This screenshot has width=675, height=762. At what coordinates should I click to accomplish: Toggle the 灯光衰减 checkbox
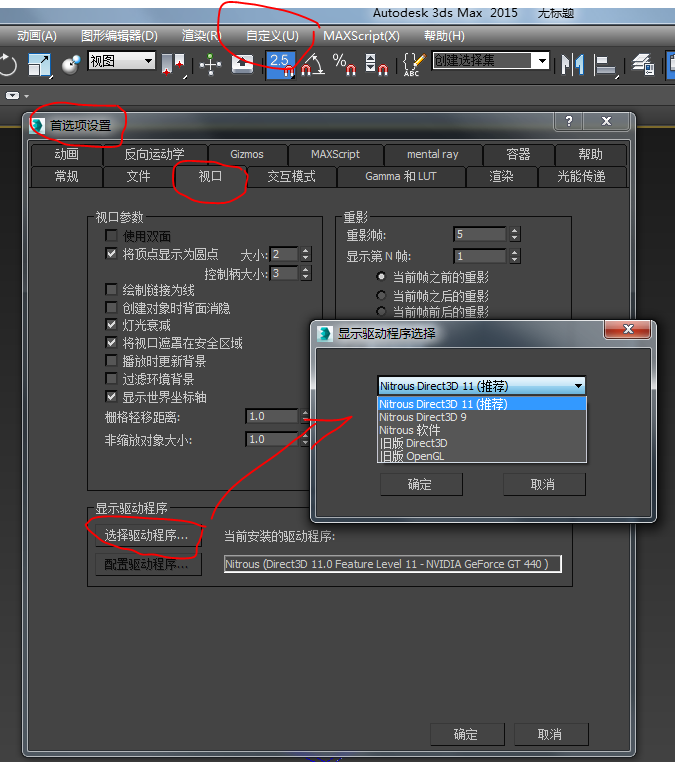(111, 325)
